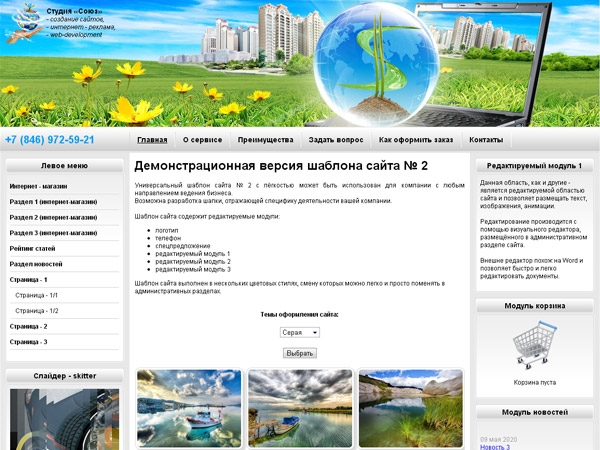Click the Модуль новостей header

535,412
